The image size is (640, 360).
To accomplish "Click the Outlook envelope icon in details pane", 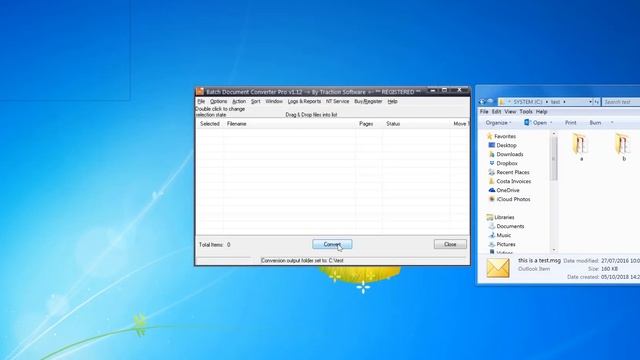I will pyautogui.click(x=498, y=268).
